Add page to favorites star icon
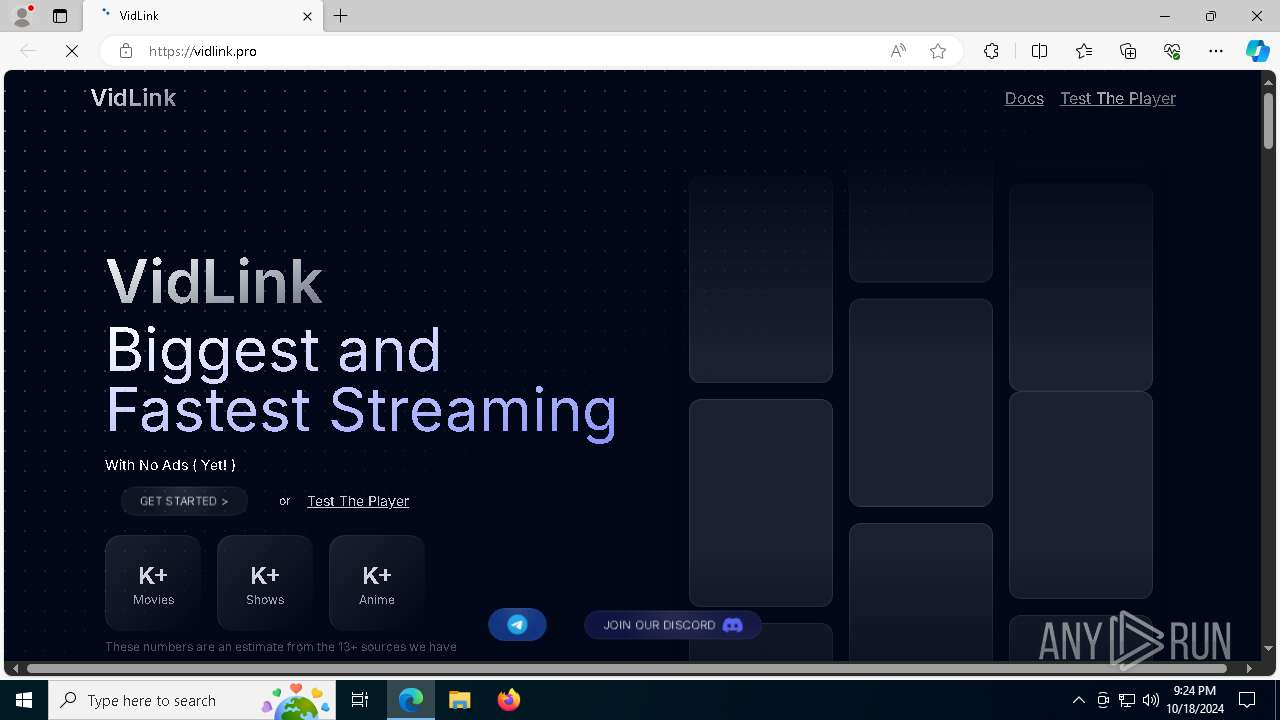1280x720 pixels. click(x=938, y=51)
